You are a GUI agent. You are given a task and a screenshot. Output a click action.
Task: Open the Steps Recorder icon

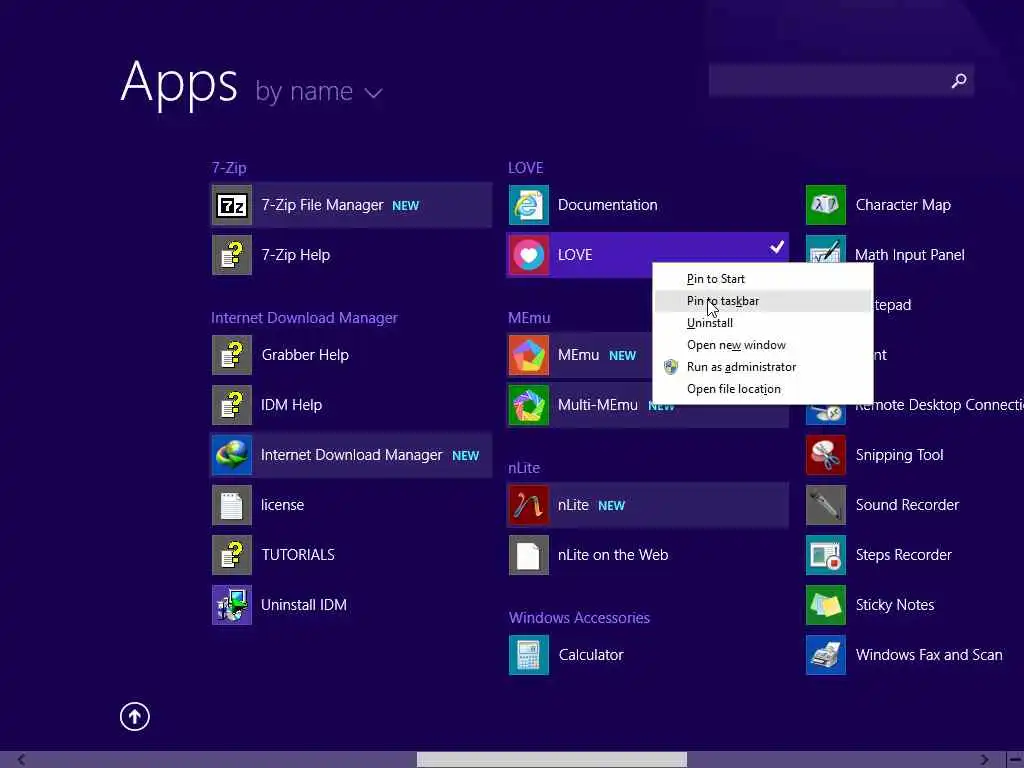pos(825,554)
